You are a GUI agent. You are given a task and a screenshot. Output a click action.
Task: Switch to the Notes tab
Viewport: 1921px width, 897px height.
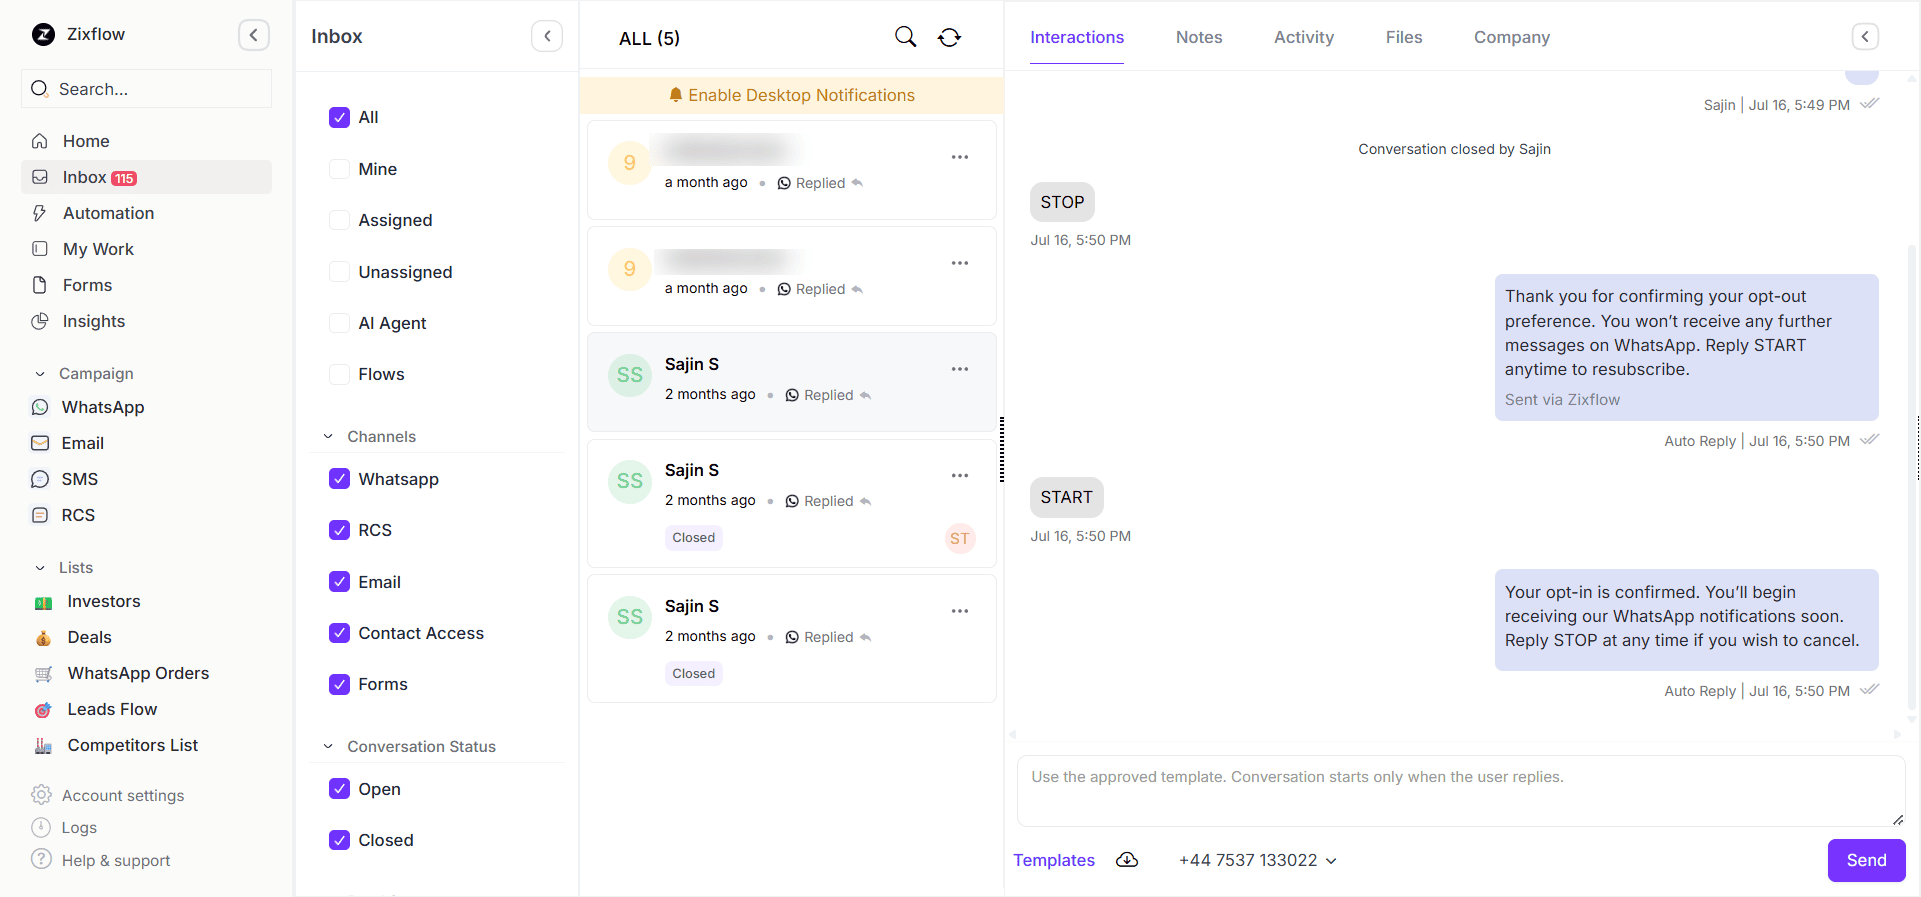1199,37
